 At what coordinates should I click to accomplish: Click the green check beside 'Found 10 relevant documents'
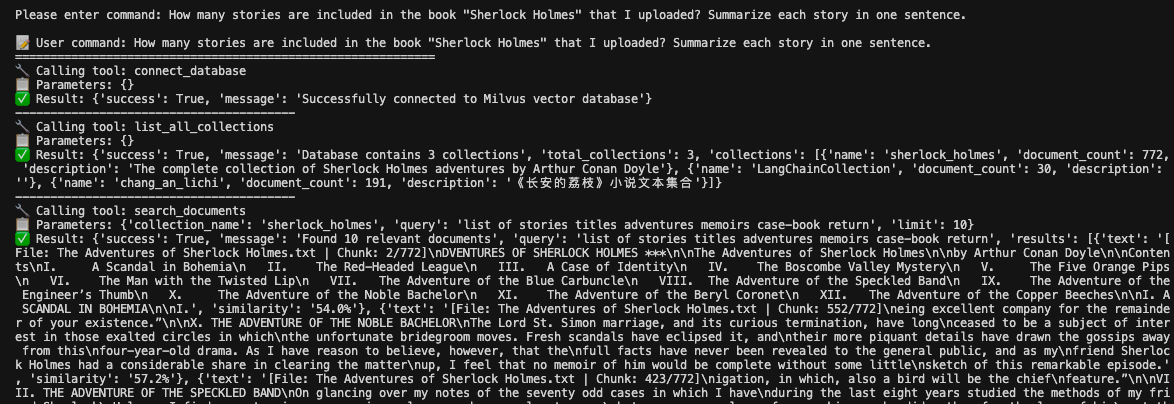[x=22, y=239]
